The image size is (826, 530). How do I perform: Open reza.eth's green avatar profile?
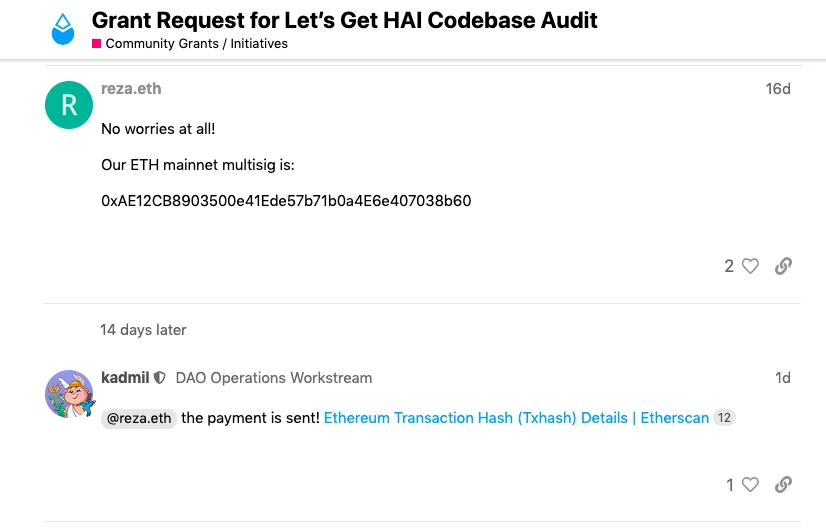coord(69,105)
